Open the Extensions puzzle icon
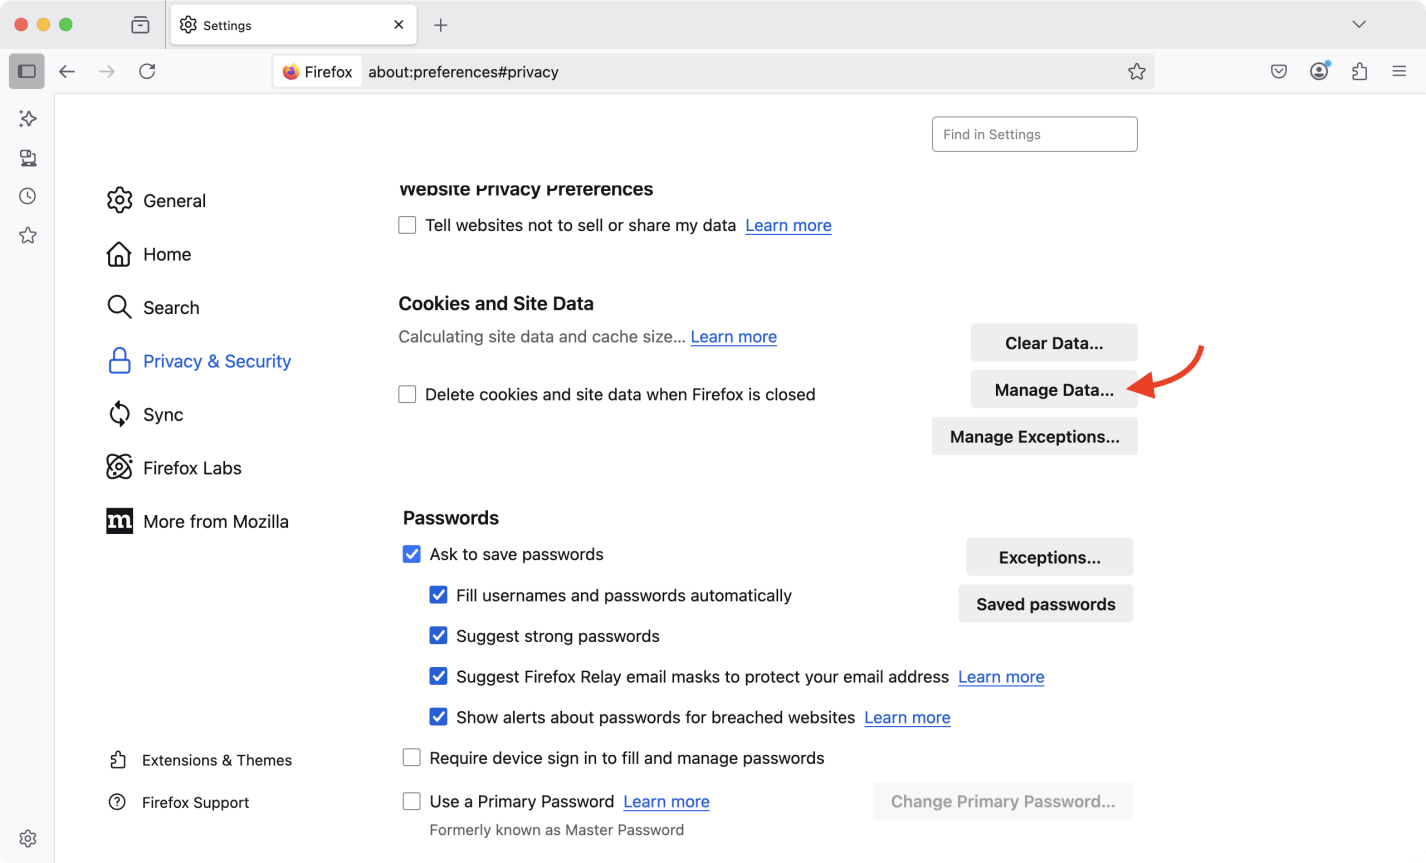This screenshot has height=863, width=1426. pos(1359,72)
